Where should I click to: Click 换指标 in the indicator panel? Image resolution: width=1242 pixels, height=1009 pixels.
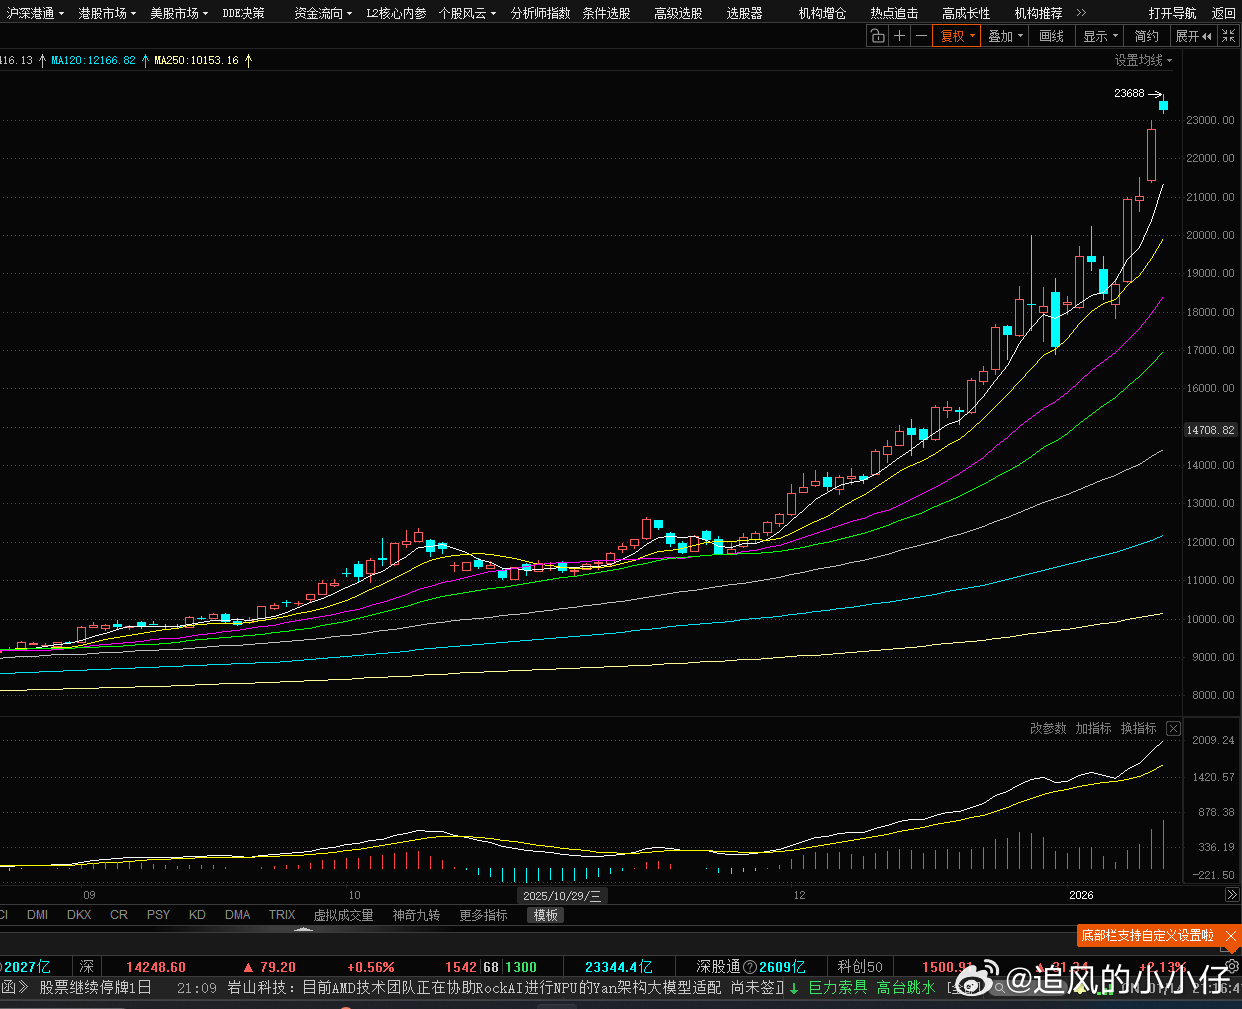point(1138,728)
